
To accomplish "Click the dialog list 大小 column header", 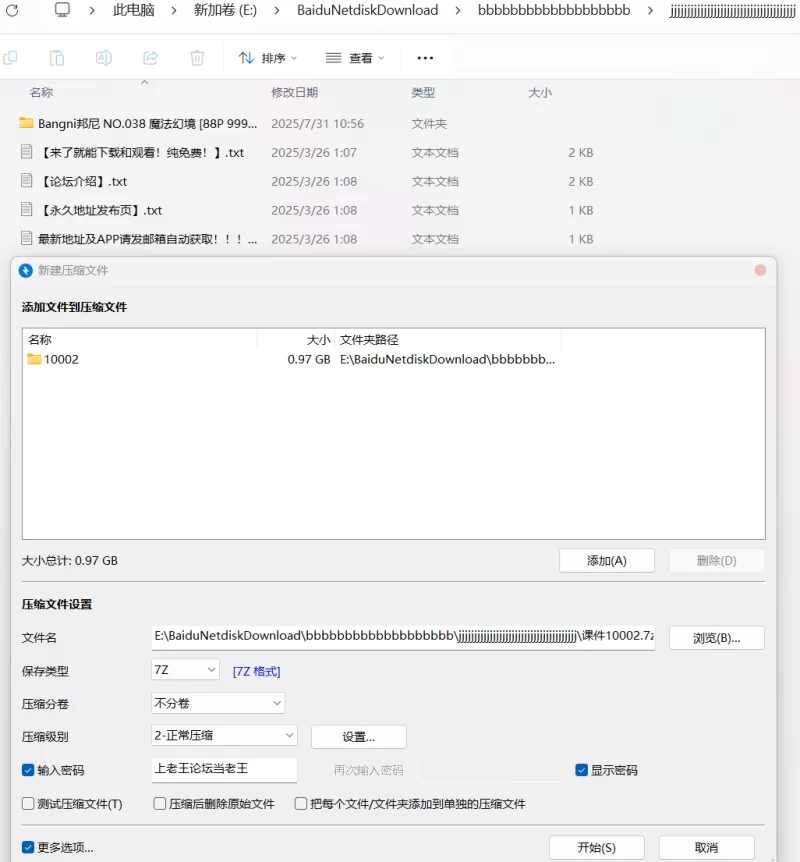I will (319, 340).
